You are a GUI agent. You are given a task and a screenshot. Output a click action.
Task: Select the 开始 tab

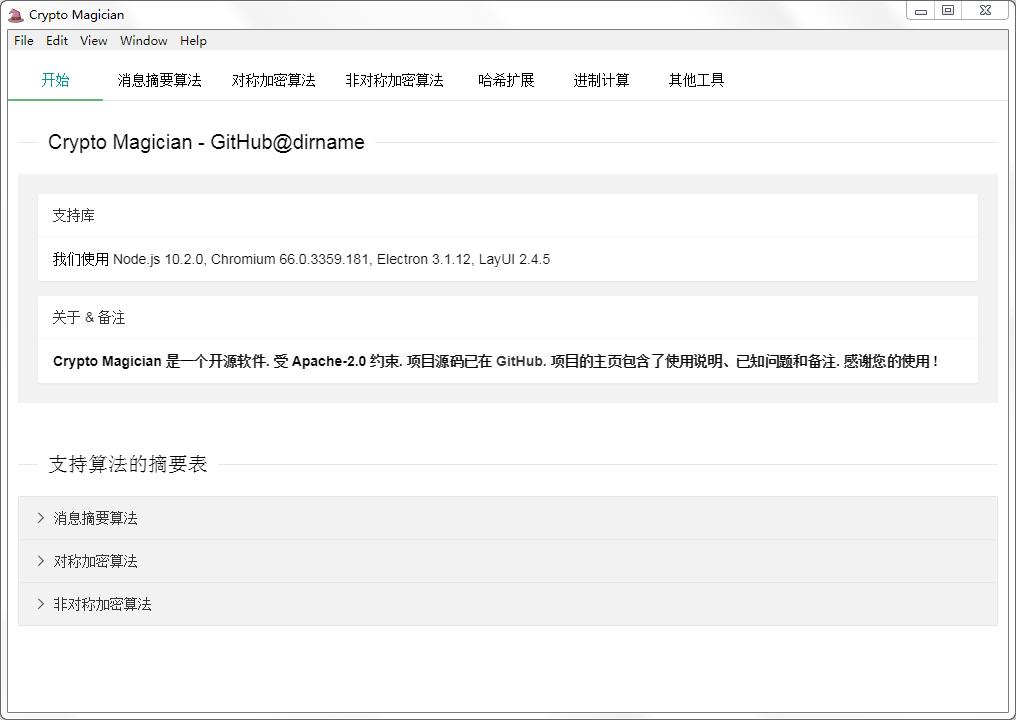[x=55, y=80]
